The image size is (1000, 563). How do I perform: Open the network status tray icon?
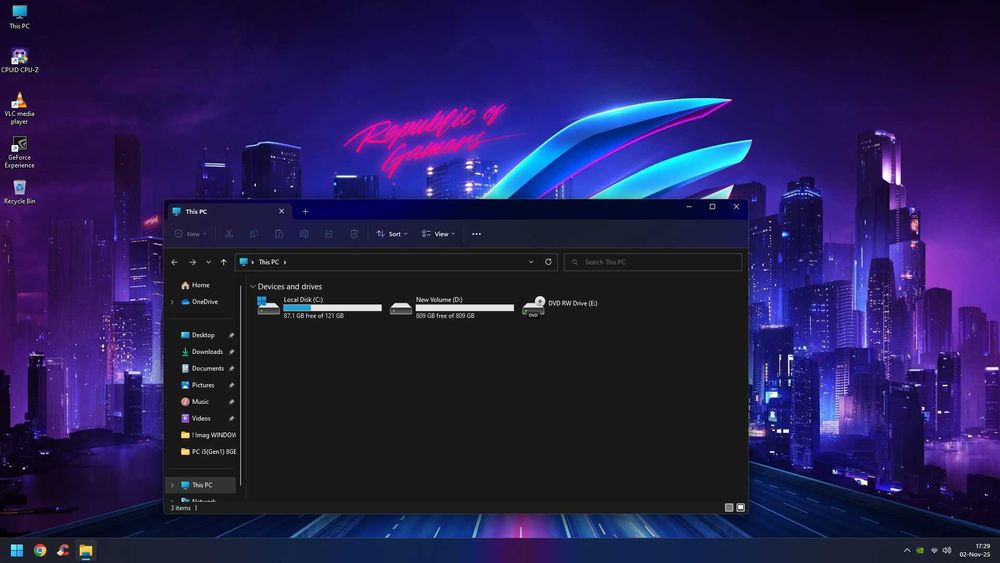click(934, 550)
